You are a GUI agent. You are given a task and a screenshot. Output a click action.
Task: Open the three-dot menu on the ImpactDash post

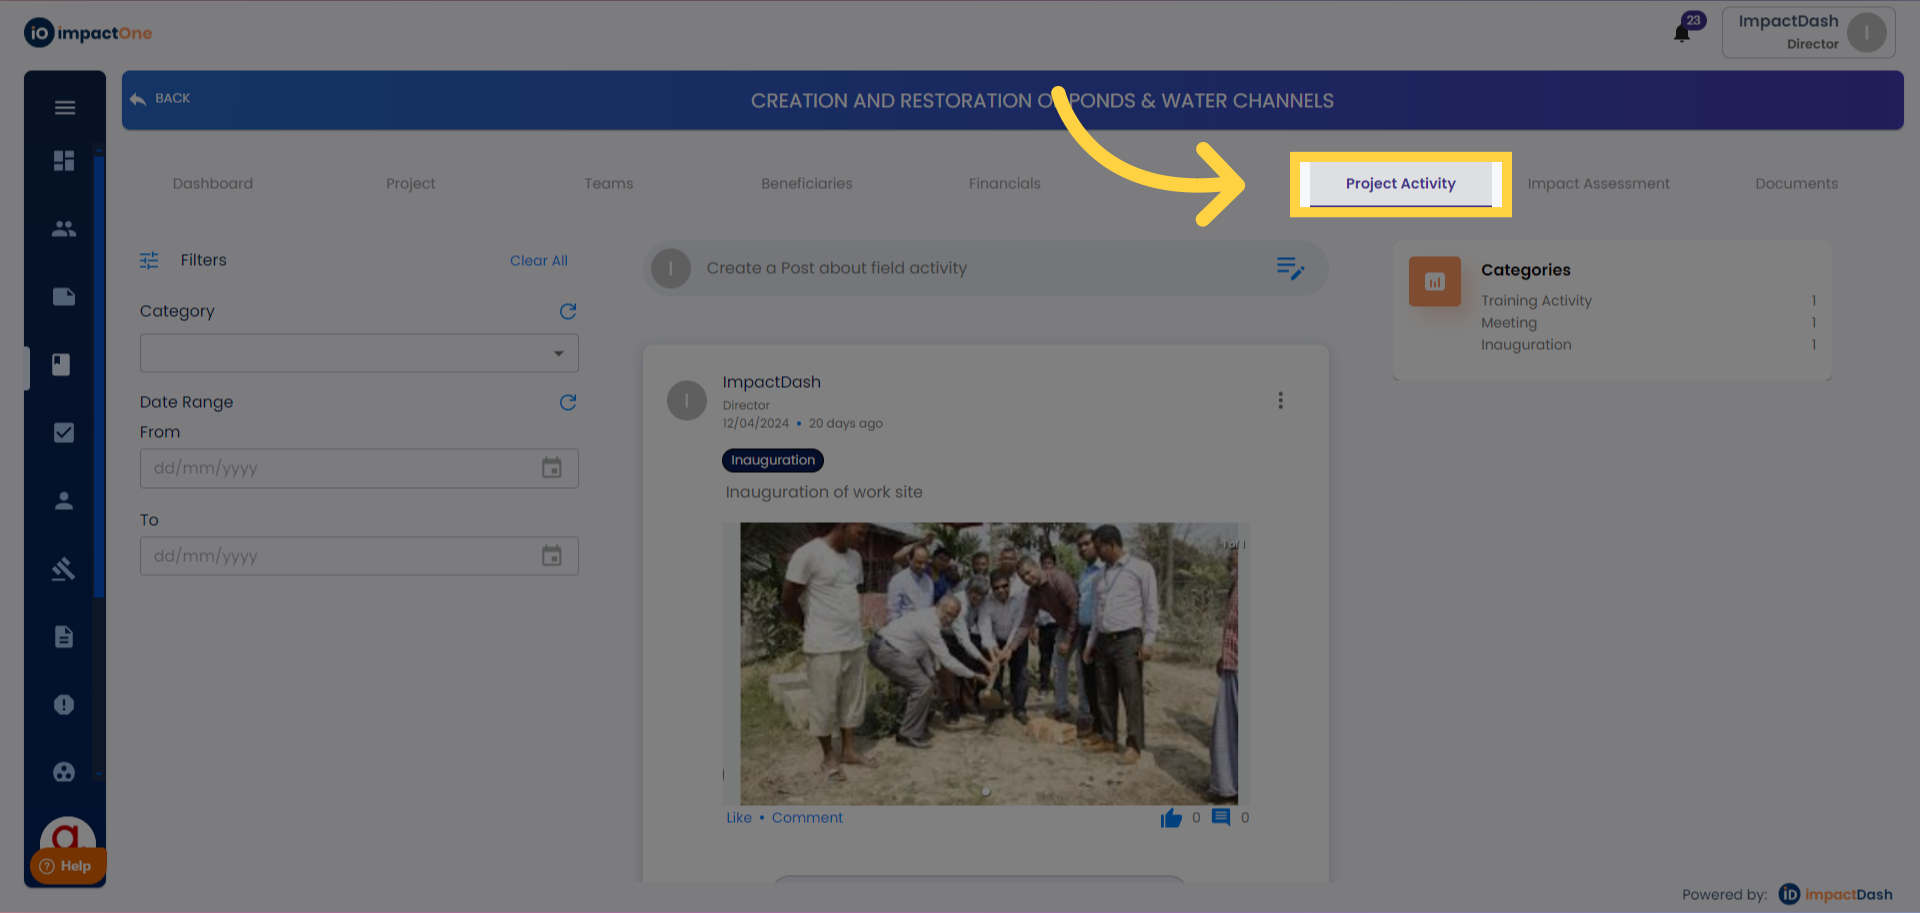1280,401
